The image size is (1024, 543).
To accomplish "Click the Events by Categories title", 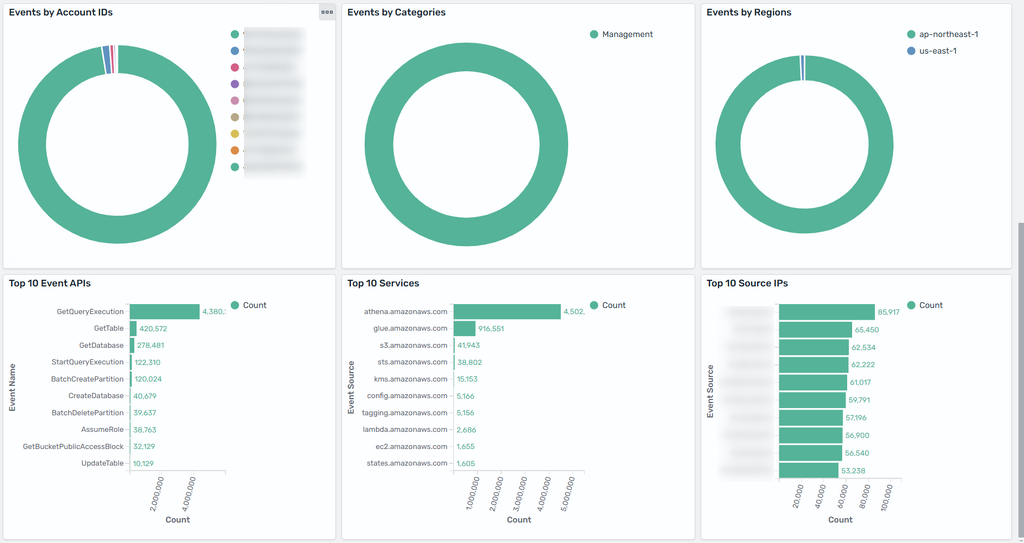I will 396,12.
